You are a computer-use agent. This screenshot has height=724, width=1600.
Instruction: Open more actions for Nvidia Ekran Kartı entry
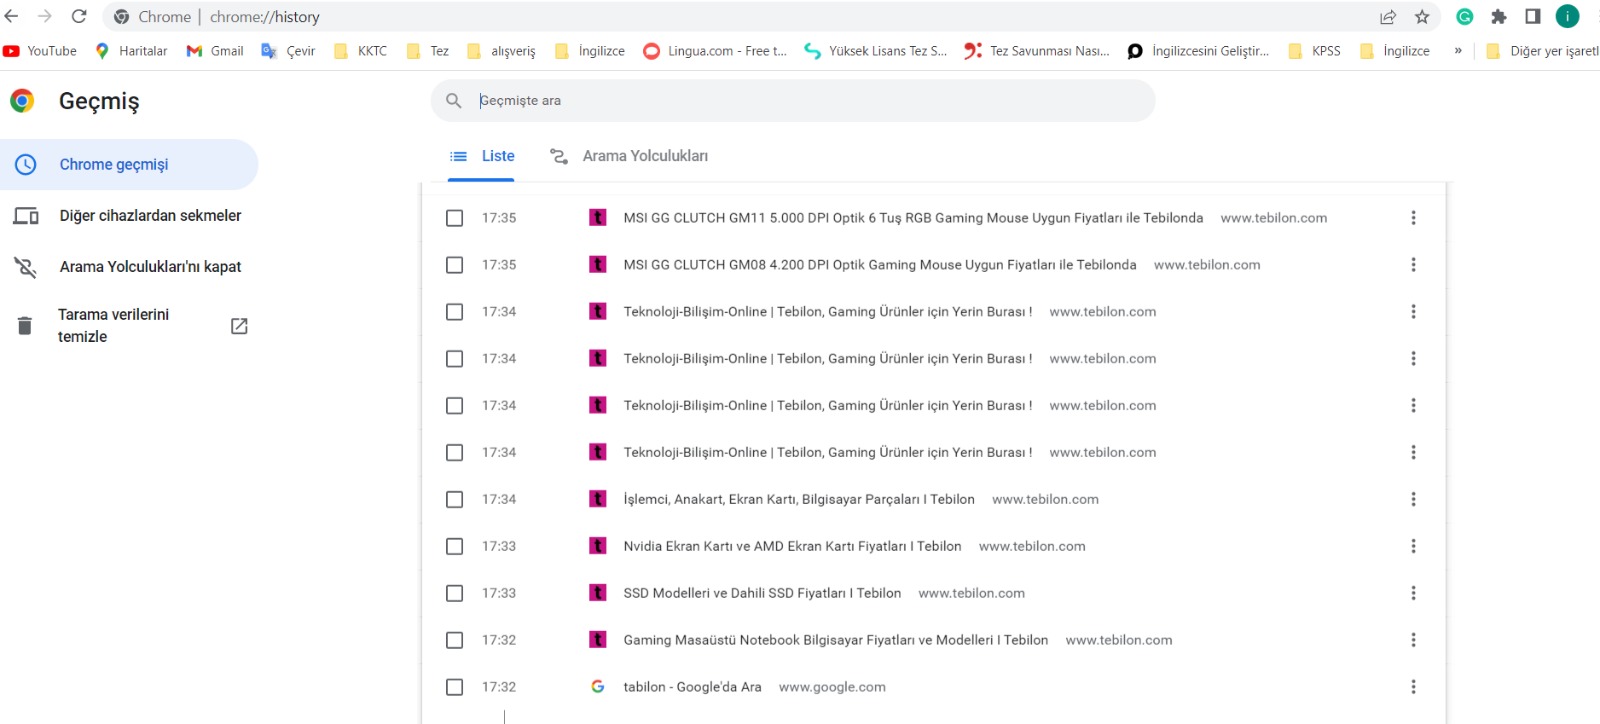coord(1413,546)
